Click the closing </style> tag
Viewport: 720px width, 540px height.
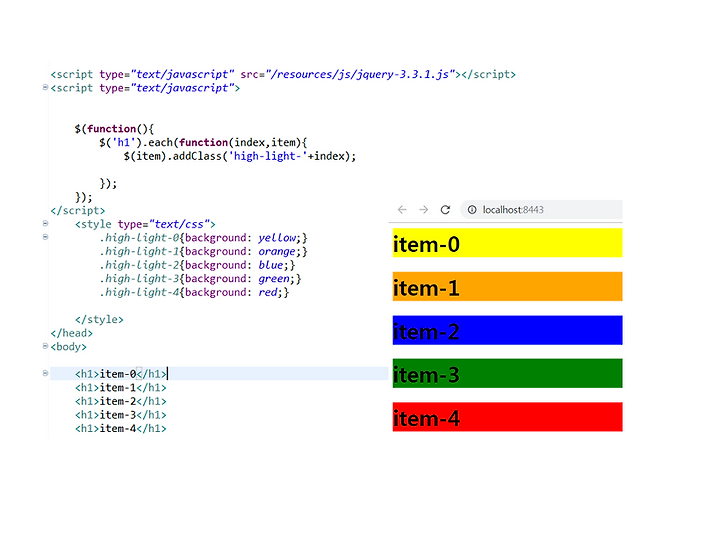(x=99, y=320)
